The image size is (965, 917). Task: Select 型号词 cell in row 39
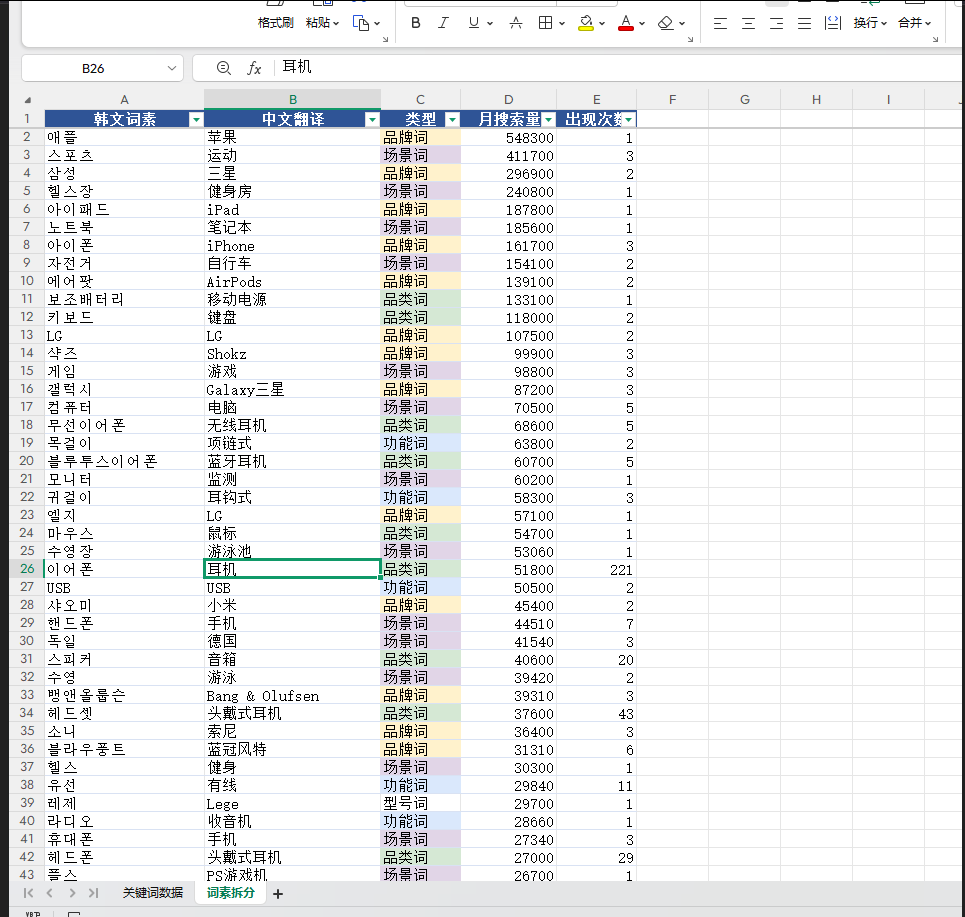click(x=420, y=804)
